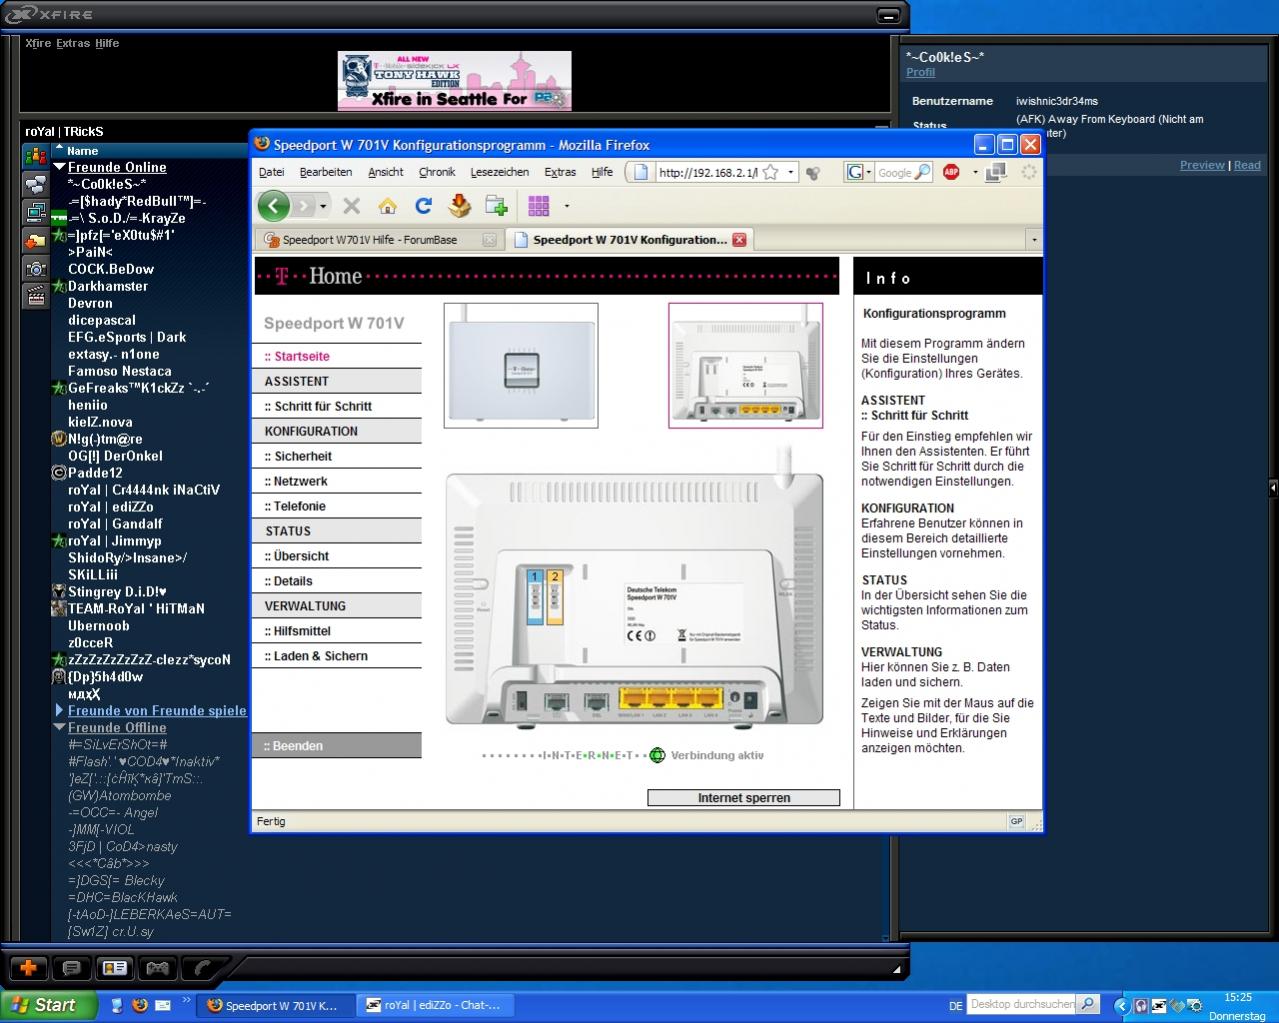
Task: Close the Speedport W 701V Konfiguration tab
Action: [x=739, y=240]
